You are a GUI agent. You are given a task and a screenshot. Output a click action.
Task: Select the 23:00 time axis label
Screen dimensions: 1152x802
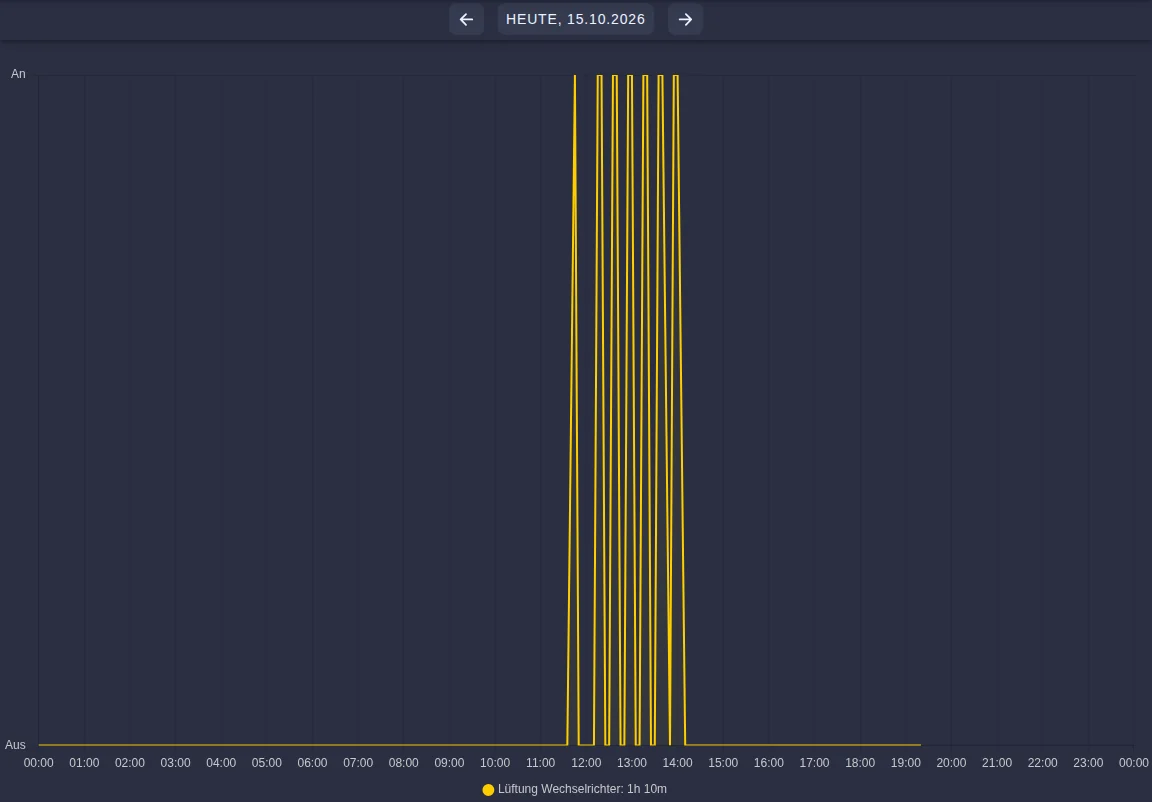pos(1087,763)
